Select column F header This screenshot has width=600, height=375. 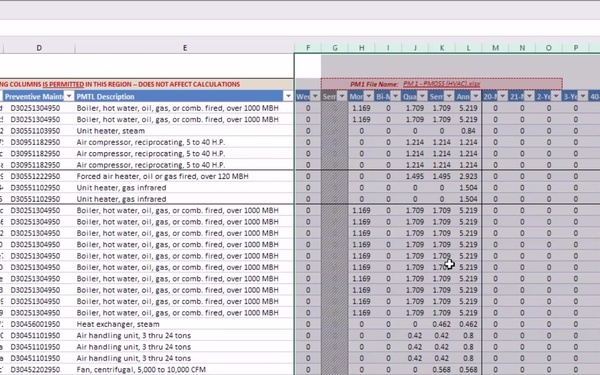click(308, 48)
